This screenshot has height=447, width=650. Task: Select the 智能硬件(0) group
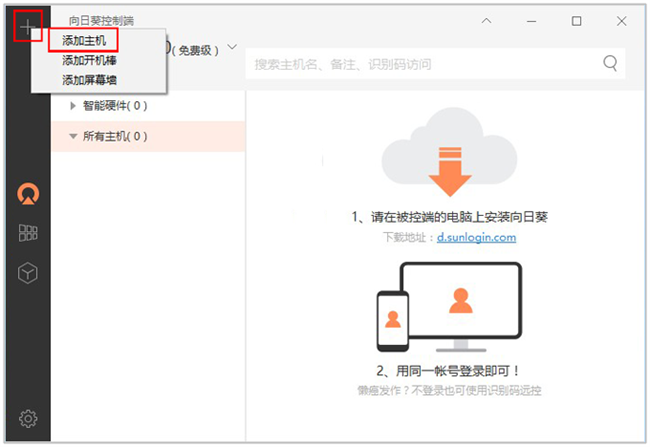point(115,105)
